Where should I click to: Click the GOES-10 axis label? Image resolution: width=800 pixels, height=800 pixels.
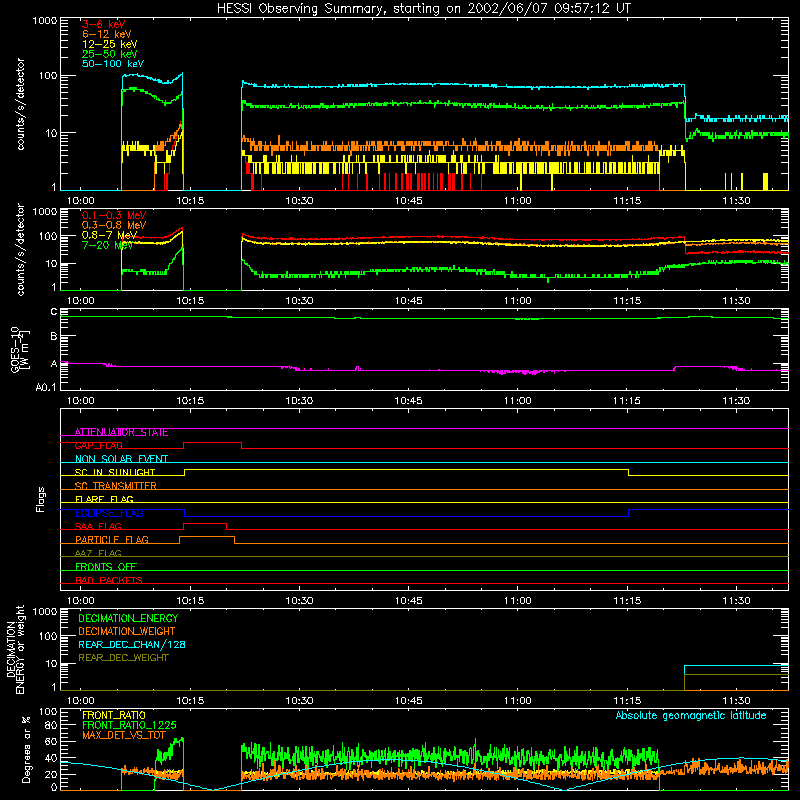[20, 349]
